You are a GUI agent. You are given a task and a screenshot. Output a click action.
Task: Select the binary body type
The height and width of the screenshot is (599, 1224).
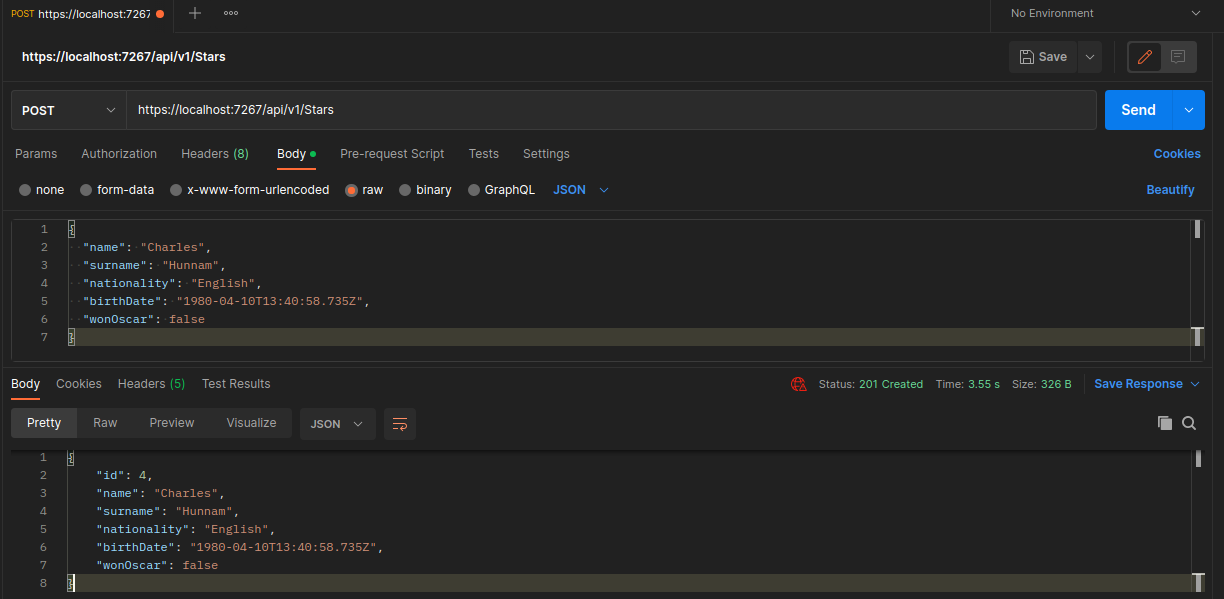[425, 190]
